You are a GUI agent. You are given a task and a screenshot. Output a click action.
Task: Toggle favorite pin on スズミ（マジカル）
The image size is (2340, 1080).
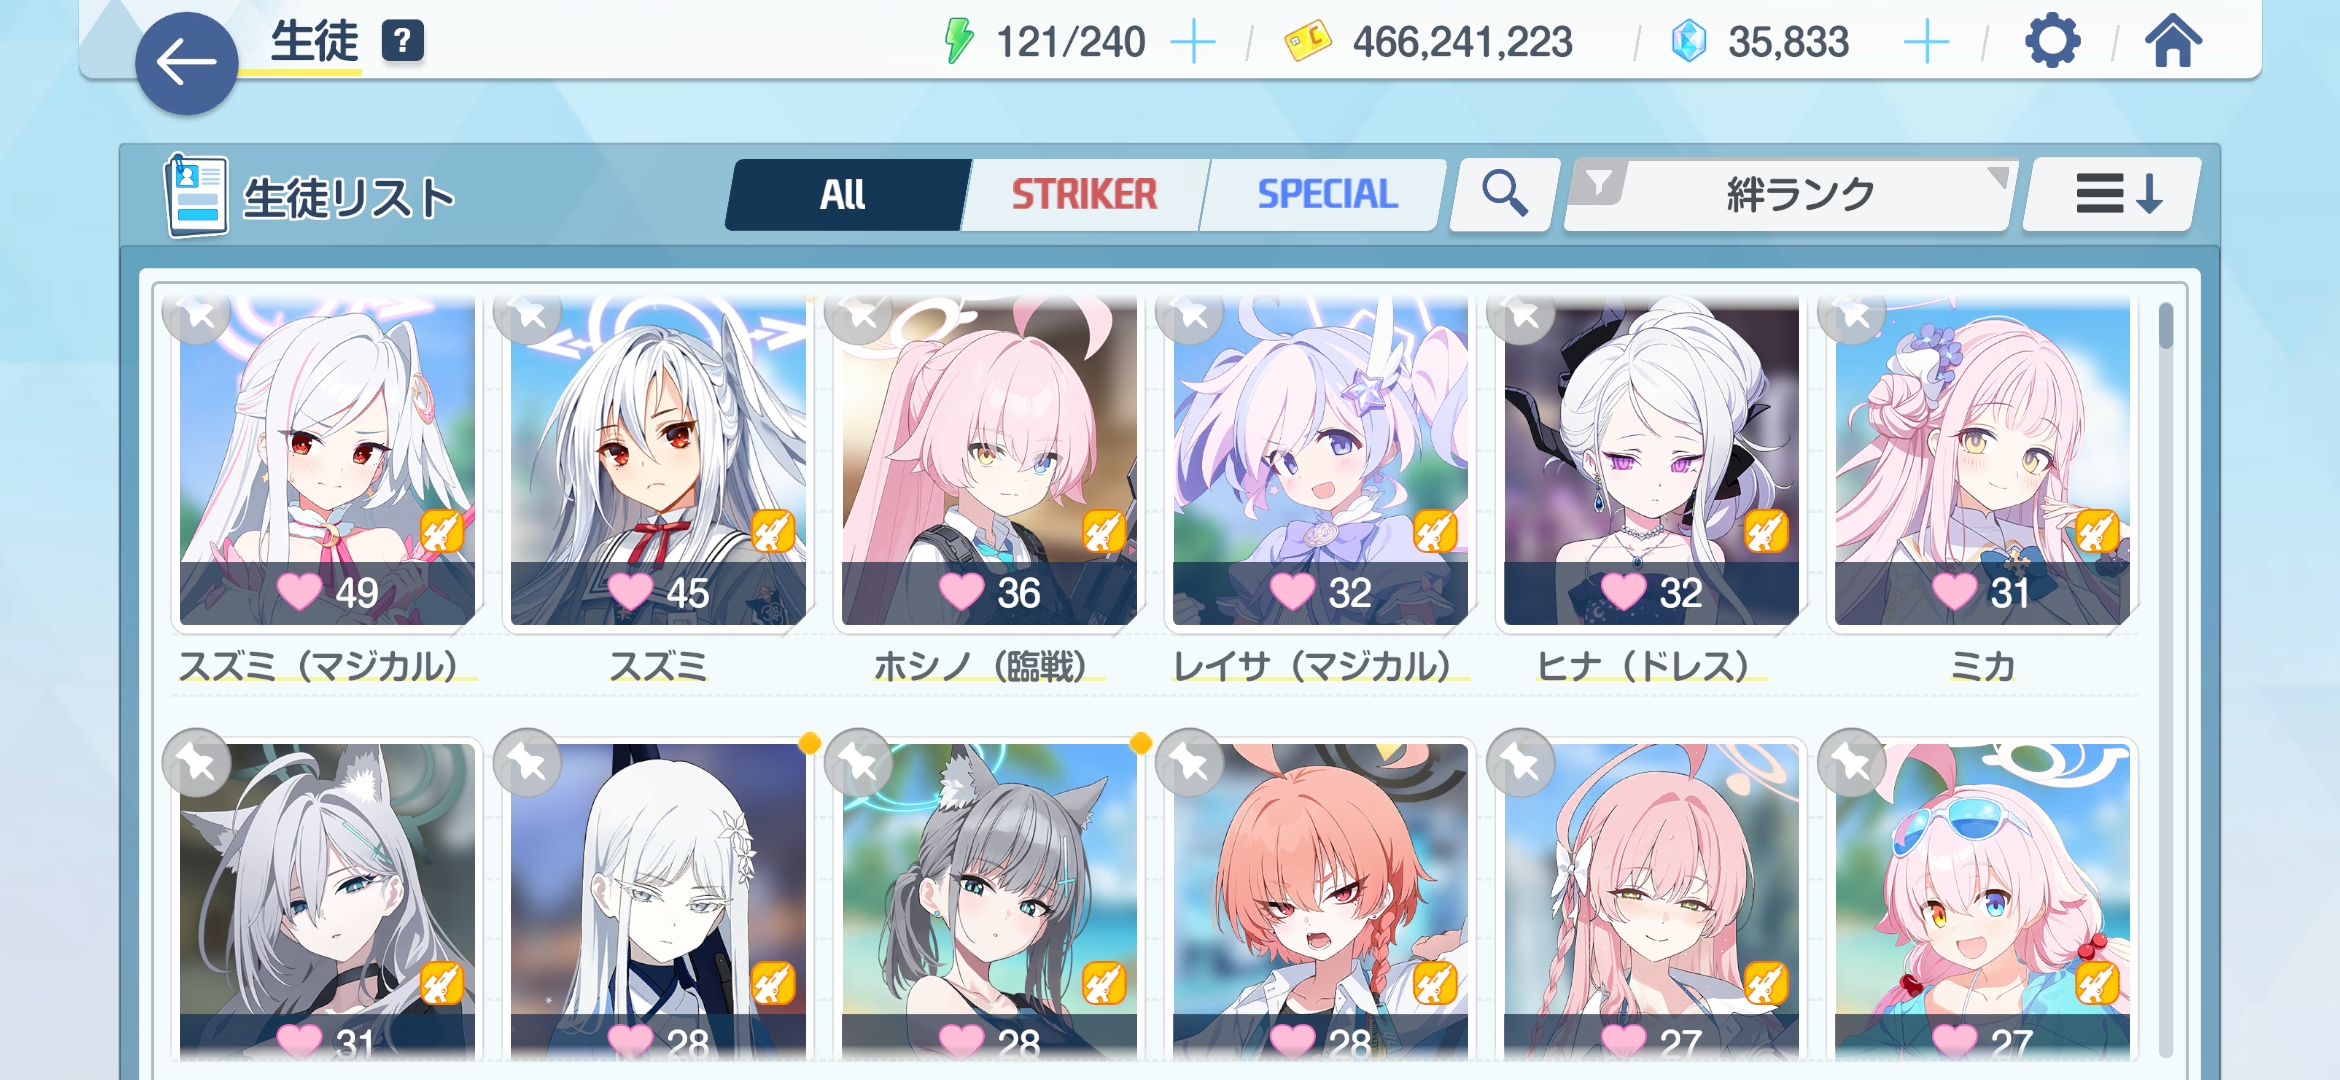tap(198, 315)
